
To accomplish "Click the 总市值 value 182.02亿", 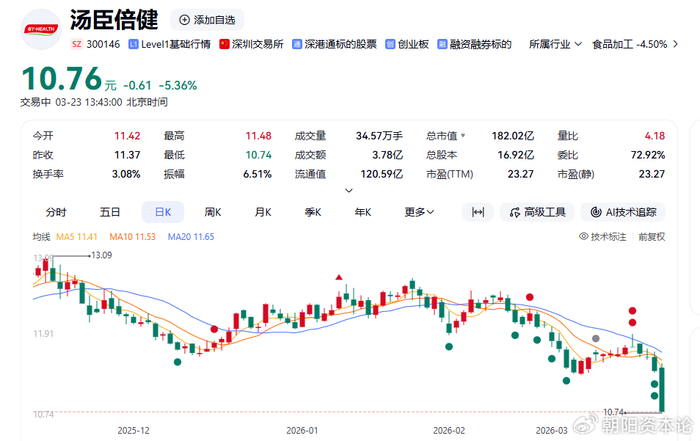I will coord(512,136).
